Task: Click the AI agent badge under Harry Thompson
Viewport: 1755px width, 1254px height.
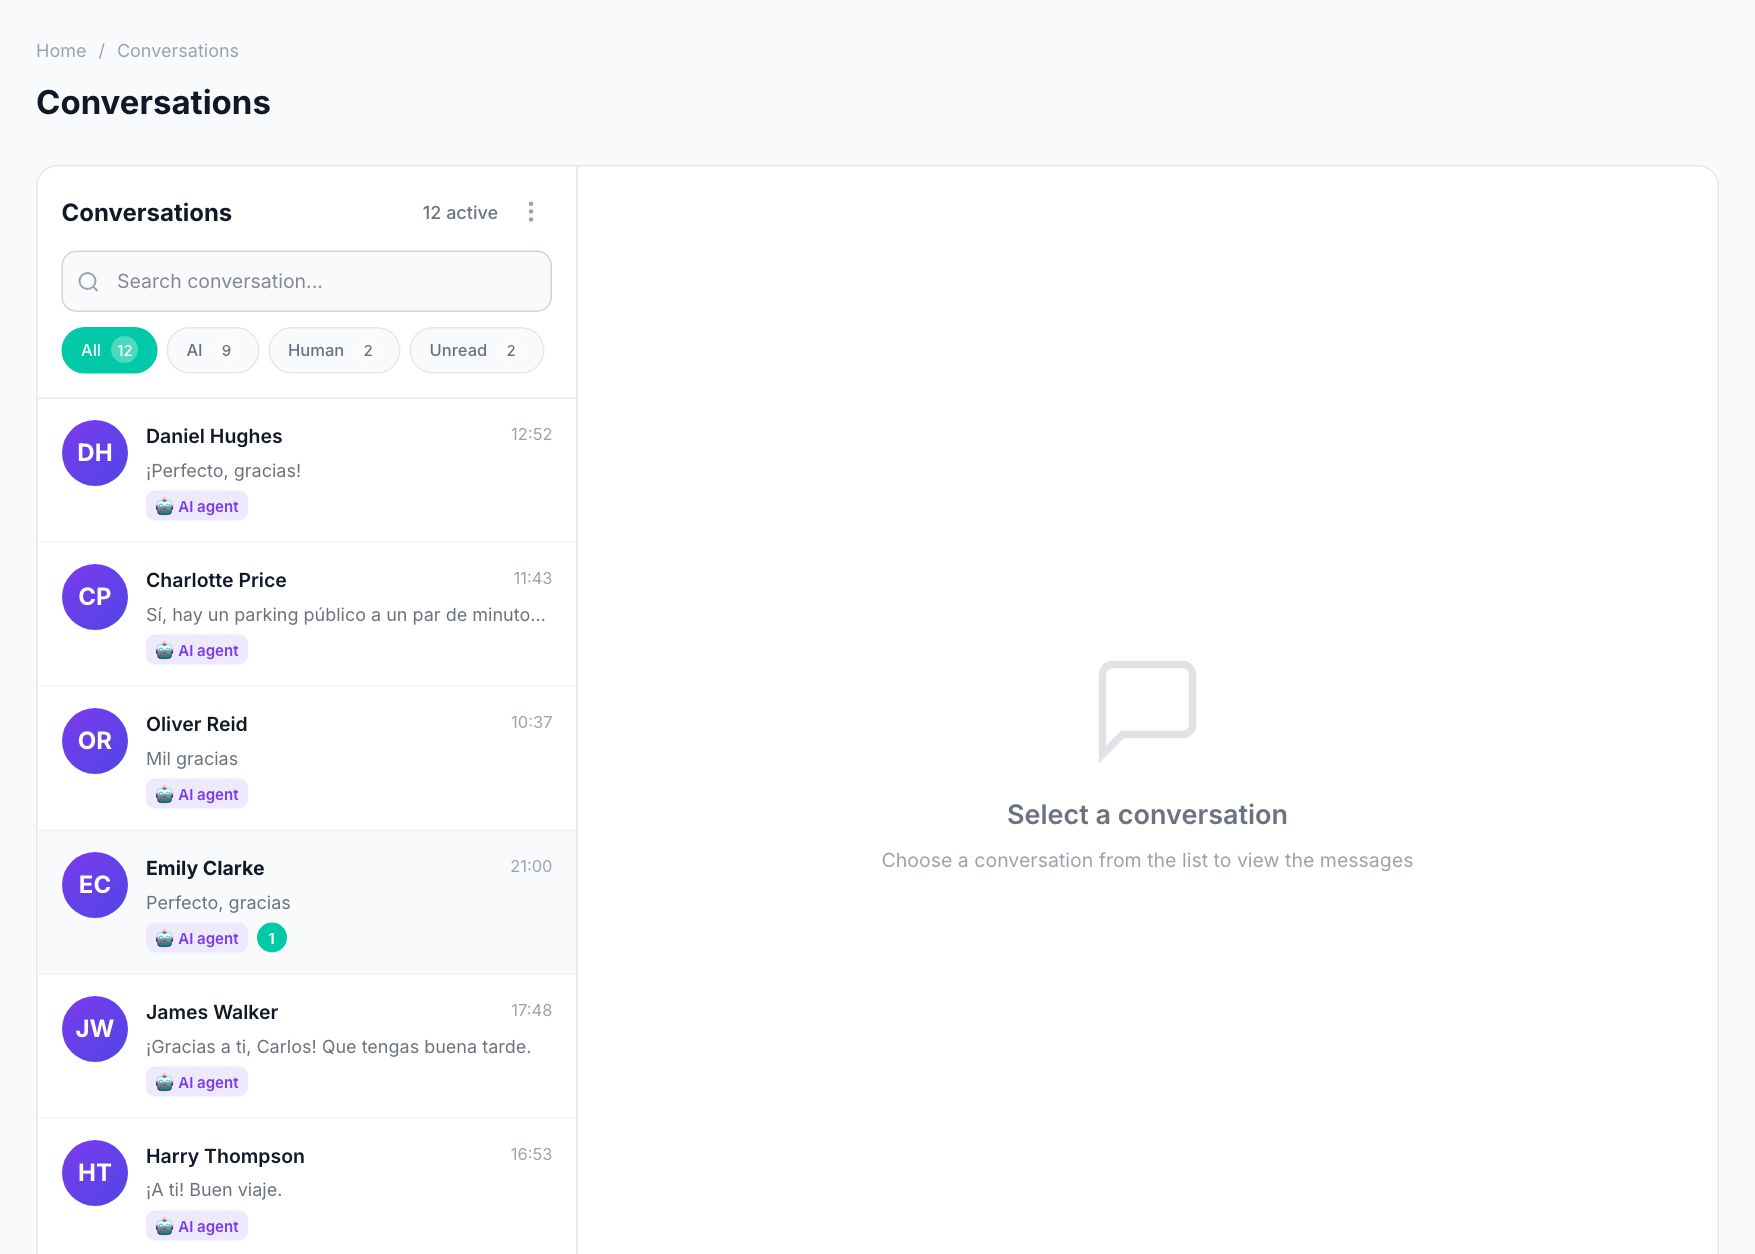Action: [197, 1226]
